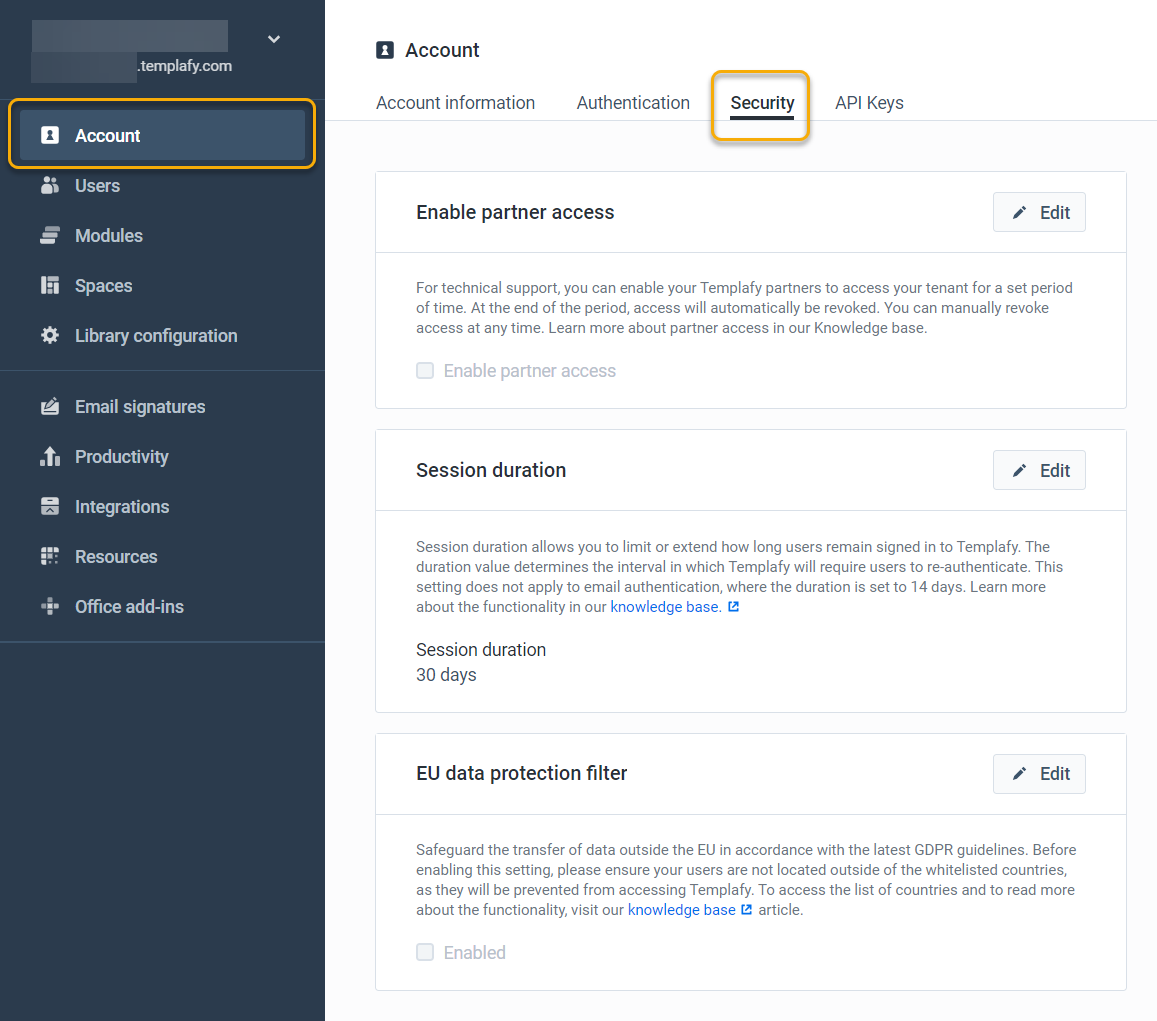
Task: Select the Users sidebar icon
Action: pos(49,185)
